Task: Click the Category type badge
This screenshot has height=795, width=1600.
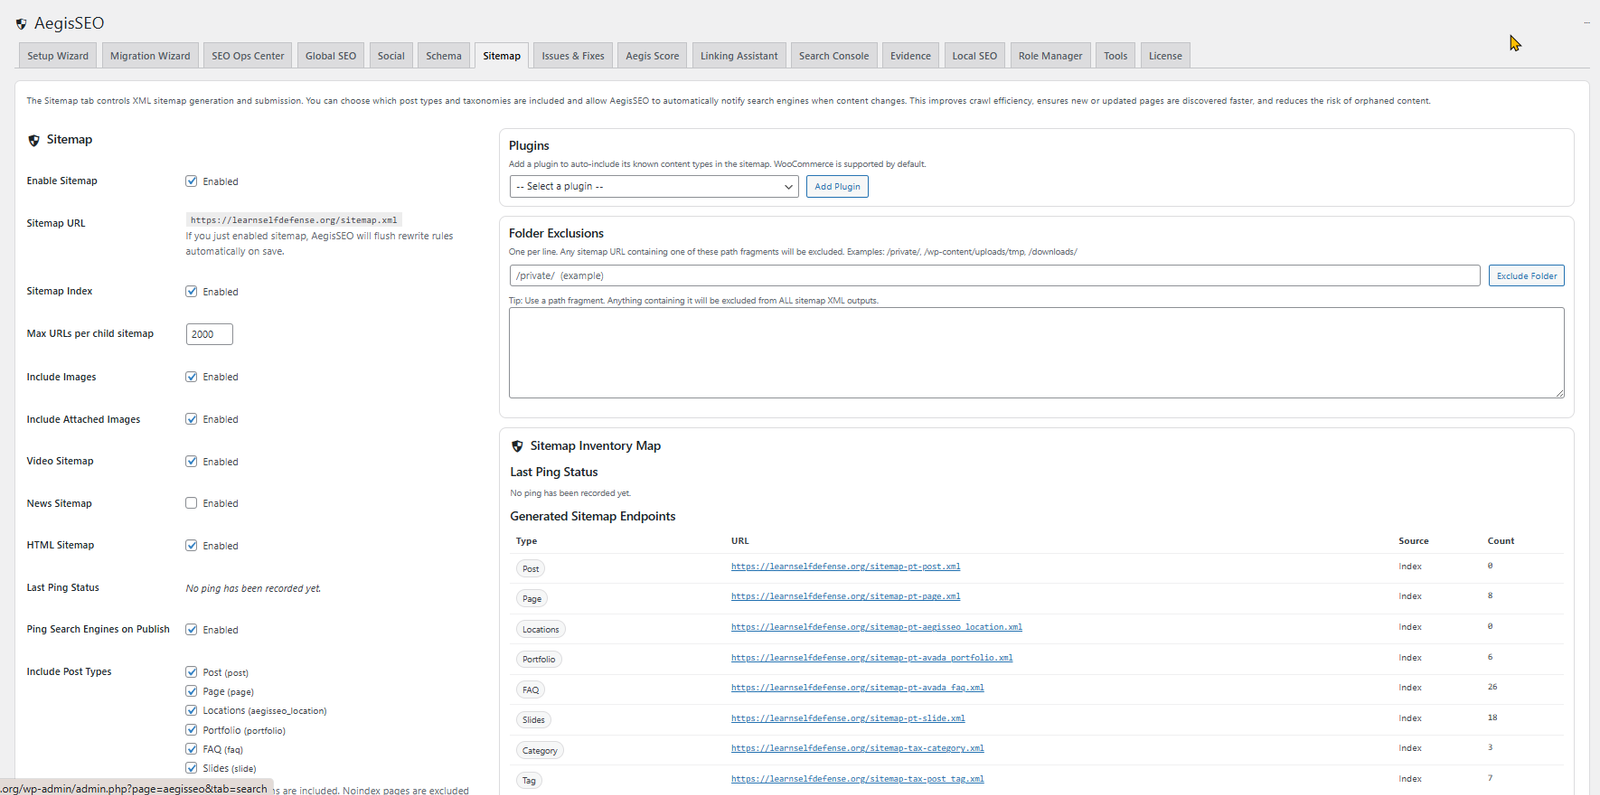Action: pyautogui.click(x=540, y=750)
